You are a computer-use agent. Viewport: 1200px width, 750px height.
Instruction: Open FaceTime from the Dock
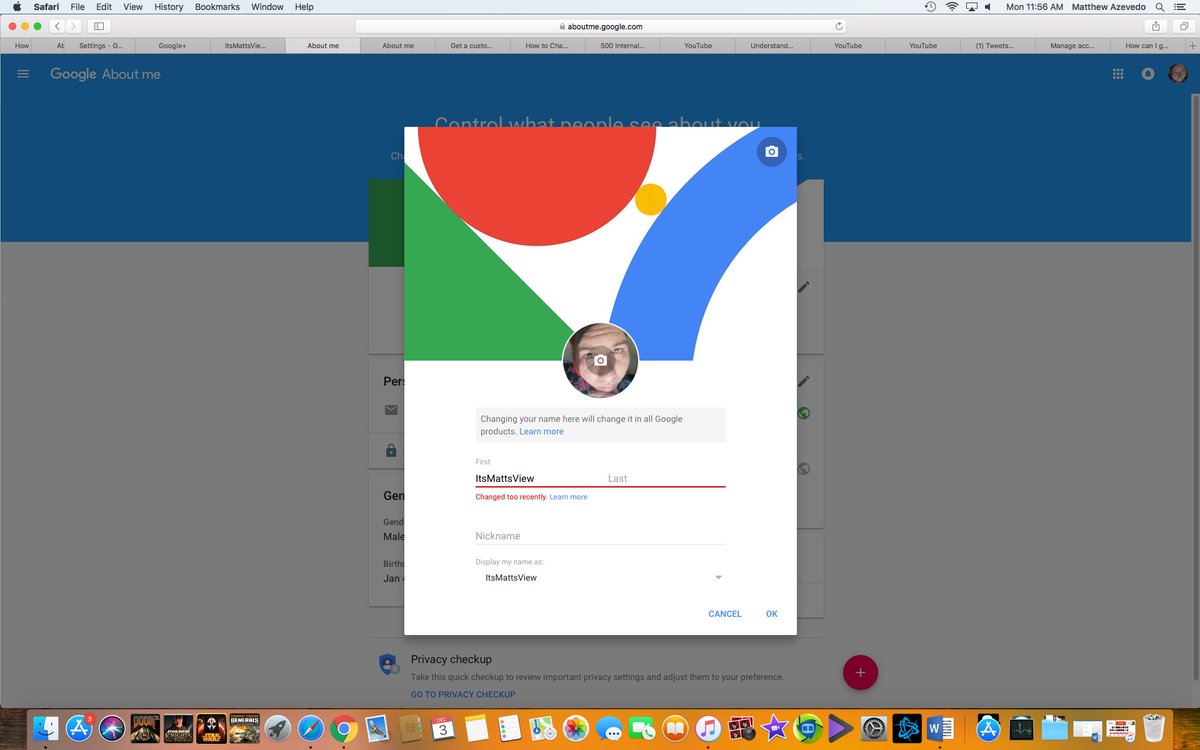[x=642, y=729]
